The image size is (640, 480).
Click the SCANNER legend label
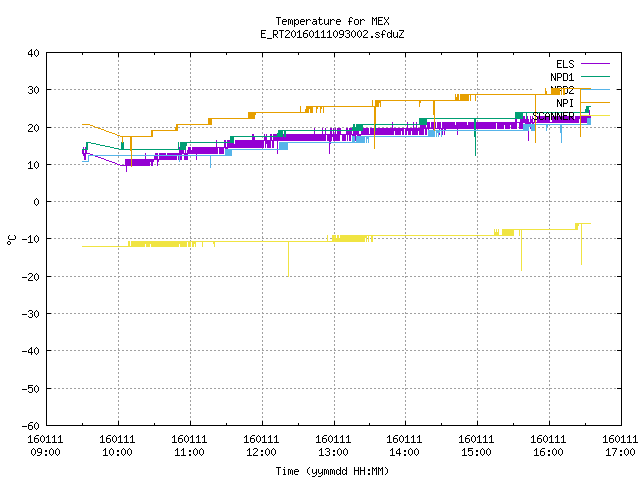pyautogui.click(x=553, y=116)
